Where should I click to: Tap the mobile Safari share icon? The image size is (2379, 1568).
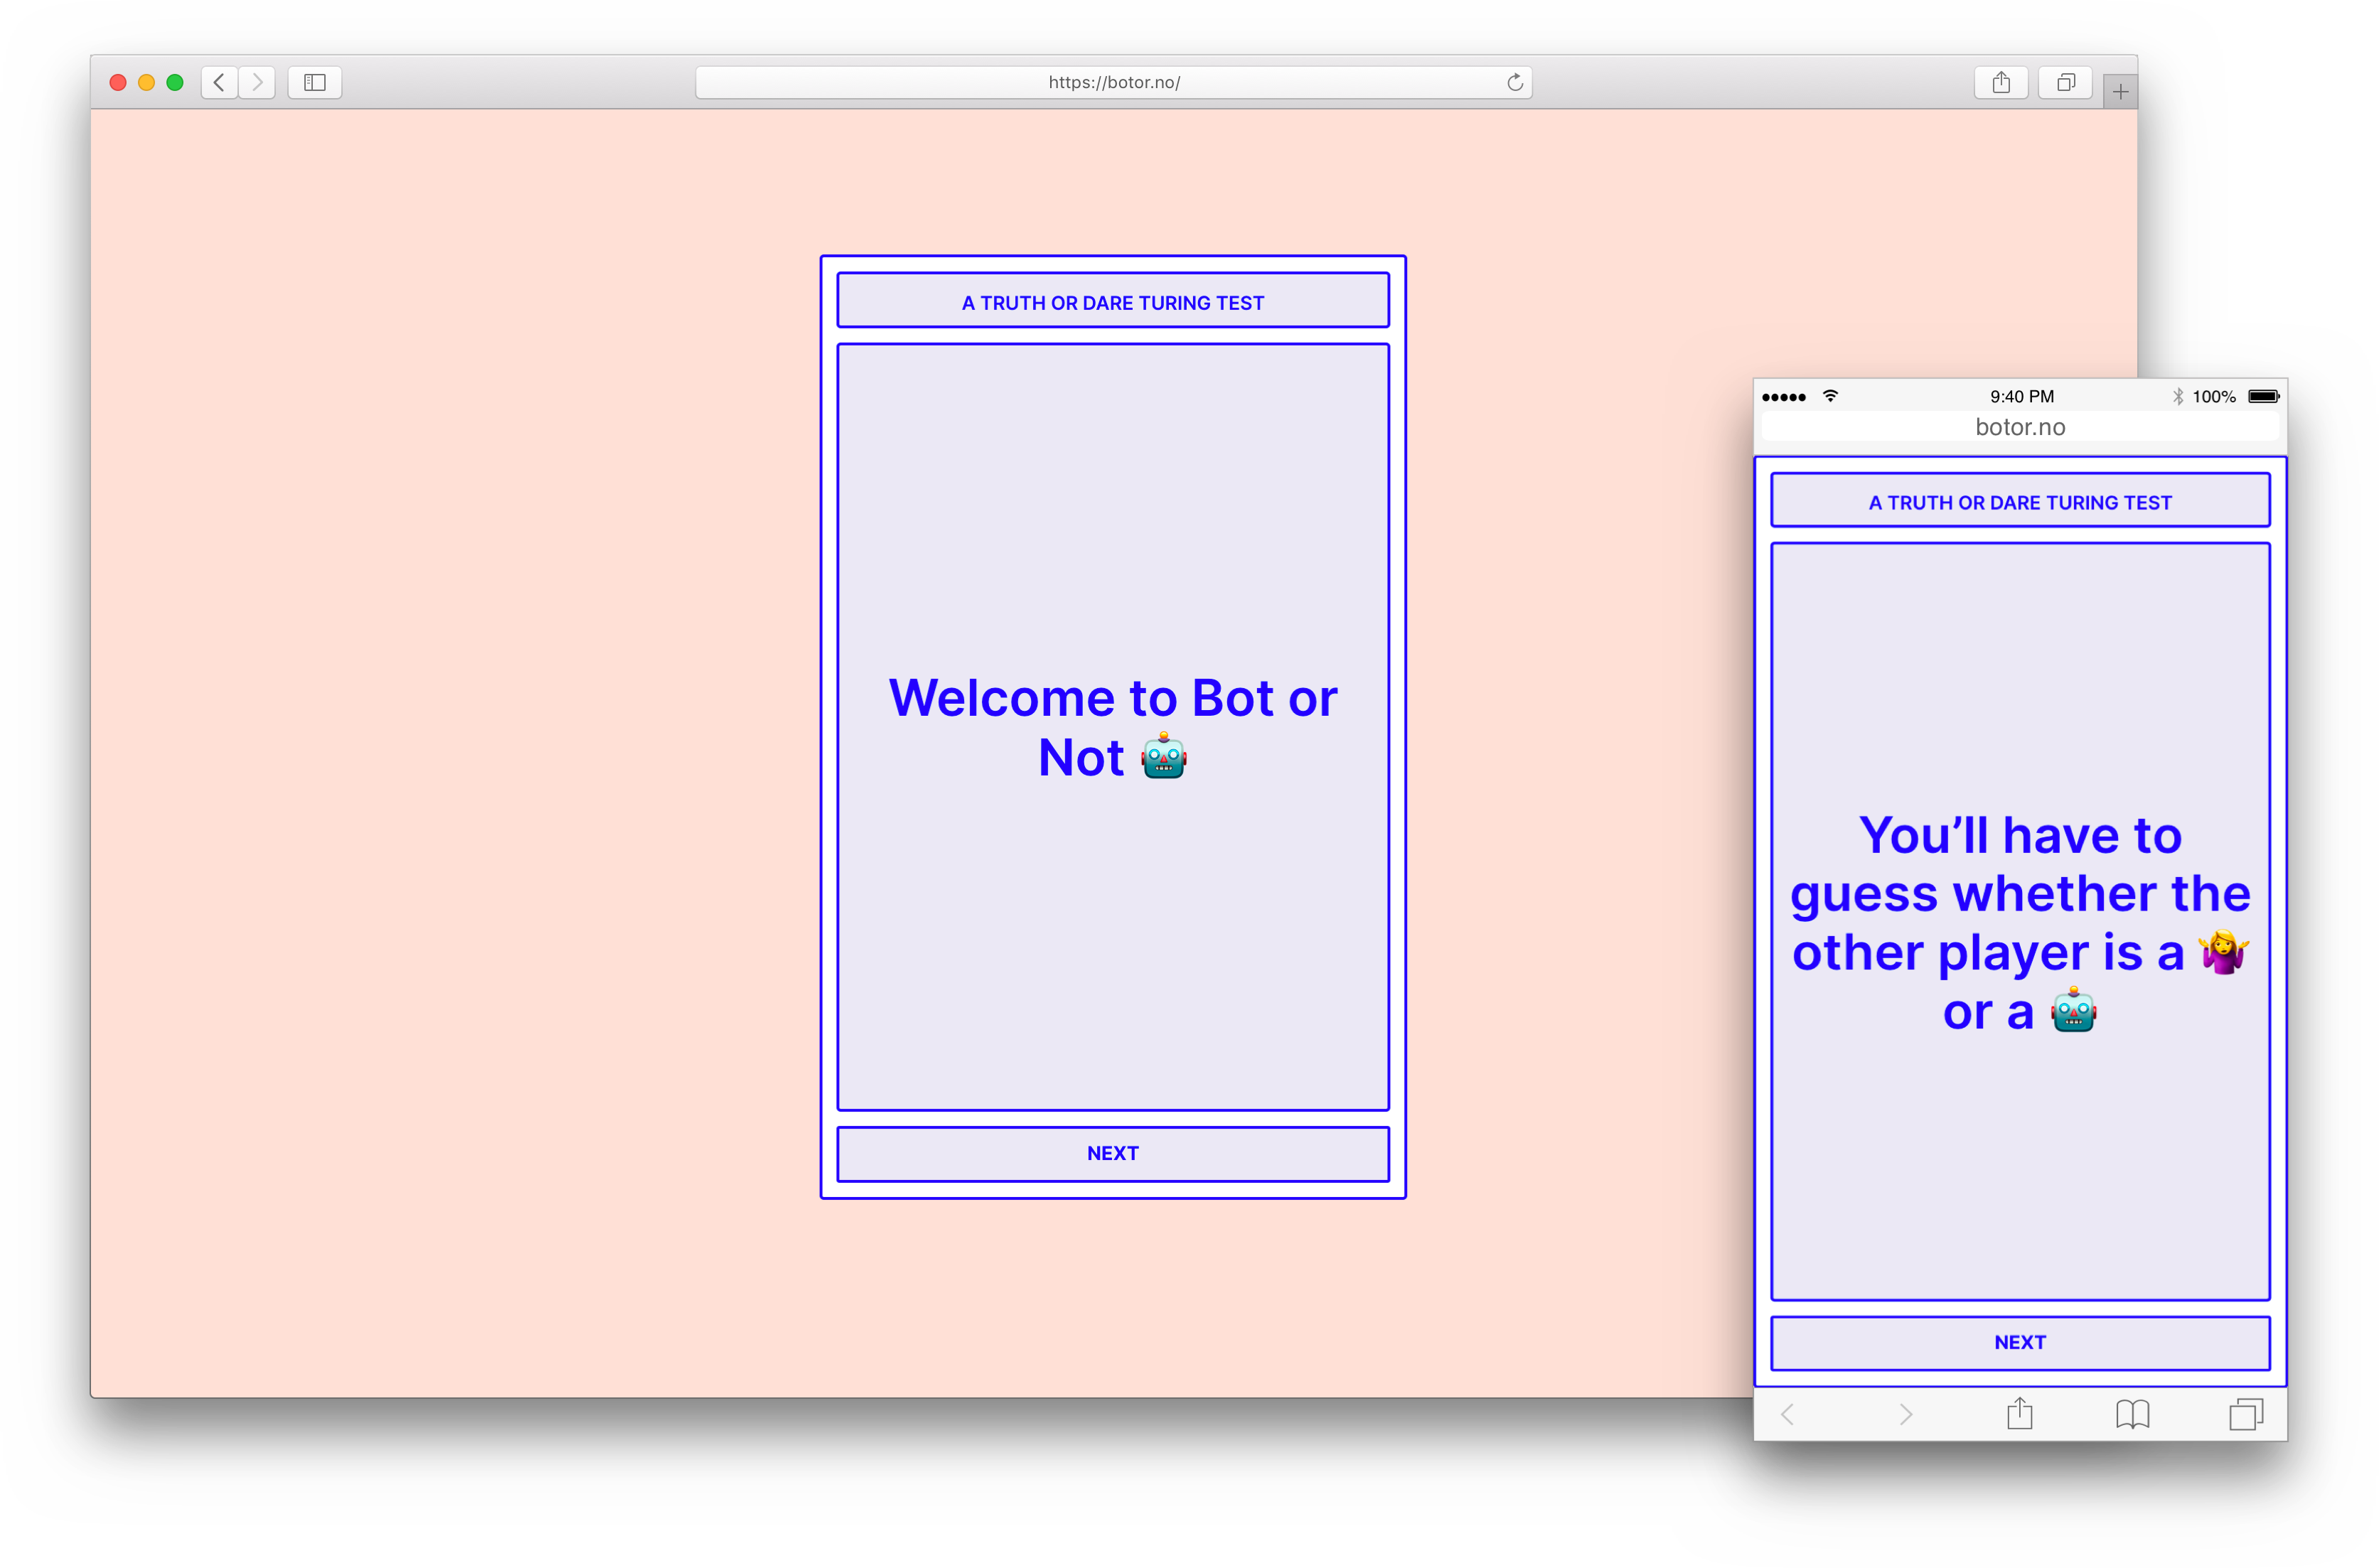pyautogui.click(x=2019, y=1413)
